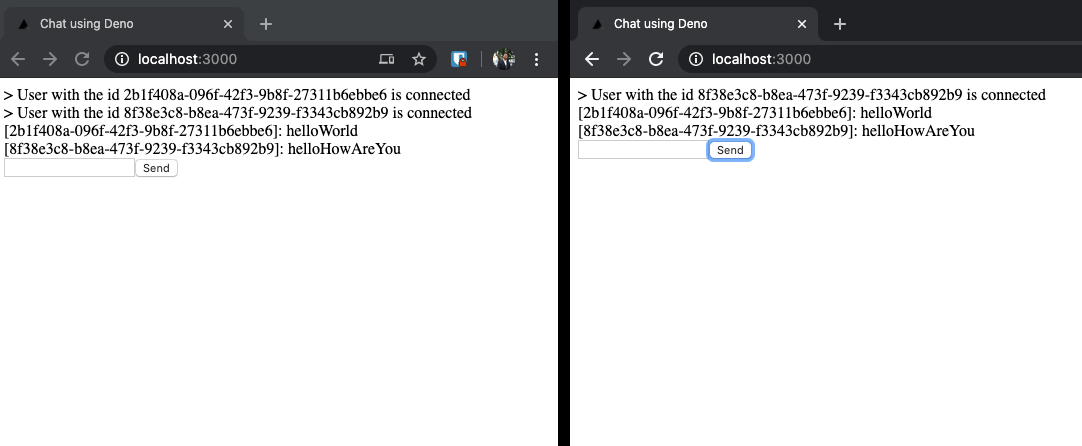Viewport: 1082px width, 446px height.
Task: Click Deno favicon on left window tab
Action: tap(23, 24)
